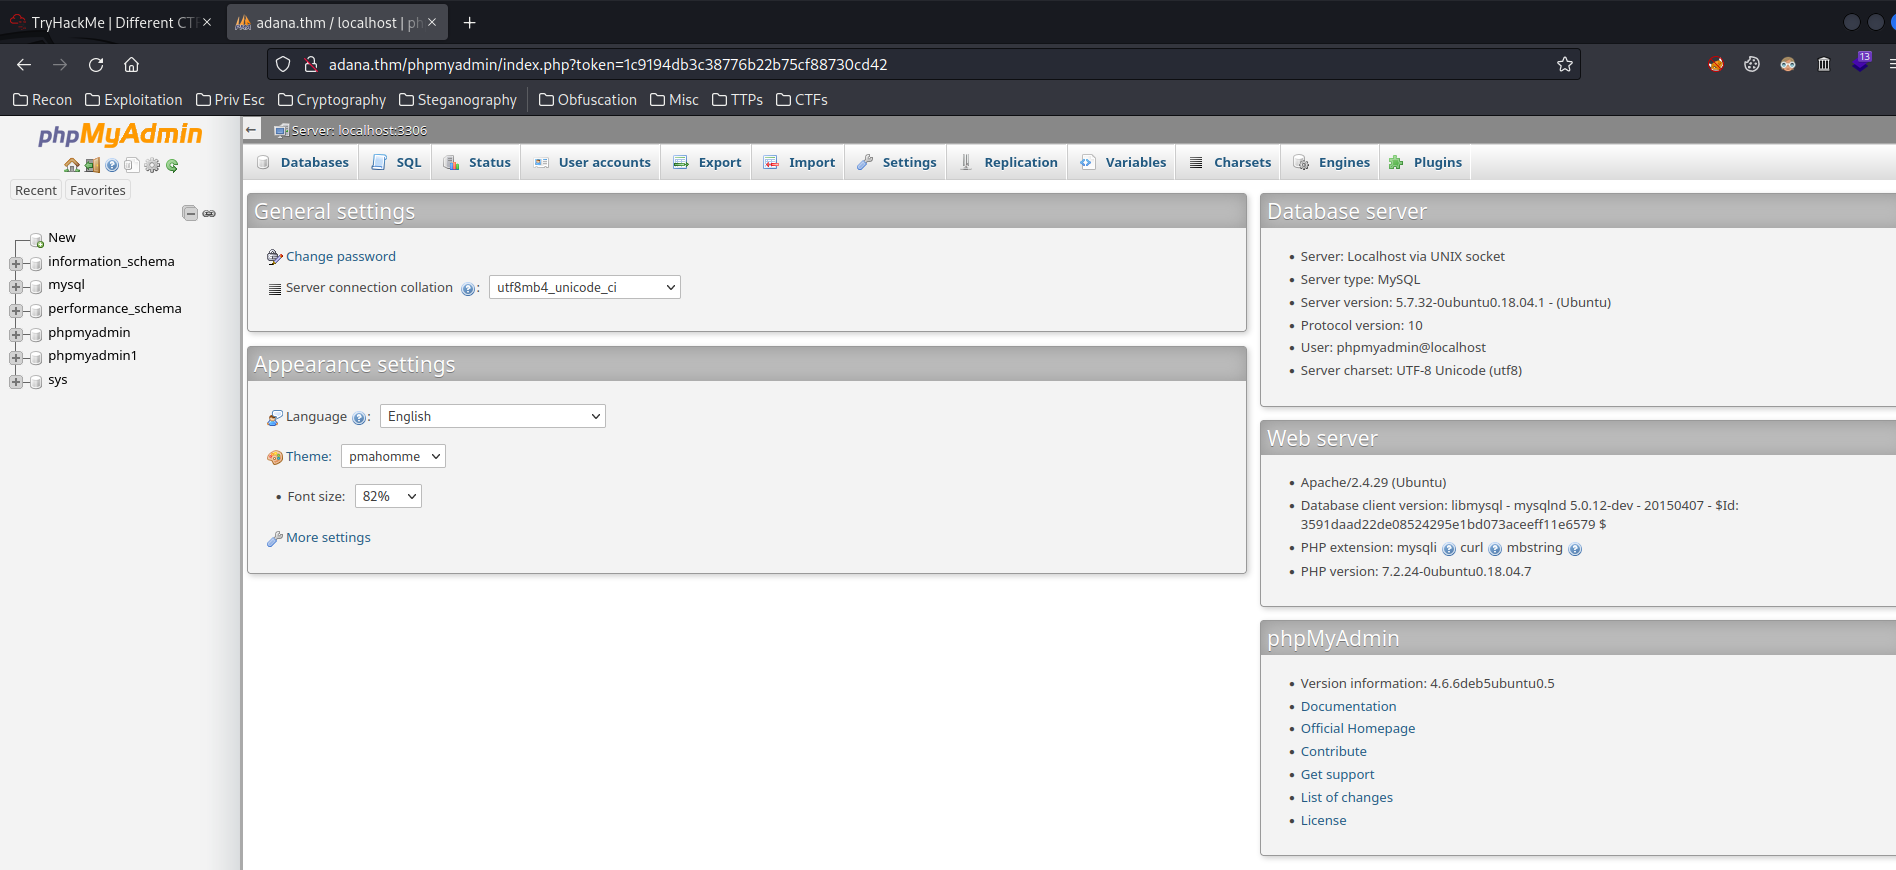Click the More settings link
The image size is (1896, 870).
[328, 538]
